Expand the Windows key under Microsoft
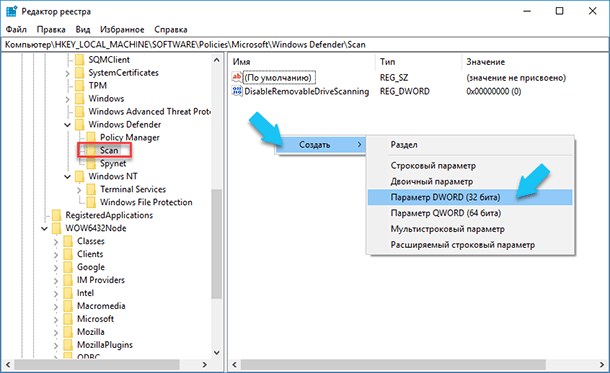 tap(67, 99)
